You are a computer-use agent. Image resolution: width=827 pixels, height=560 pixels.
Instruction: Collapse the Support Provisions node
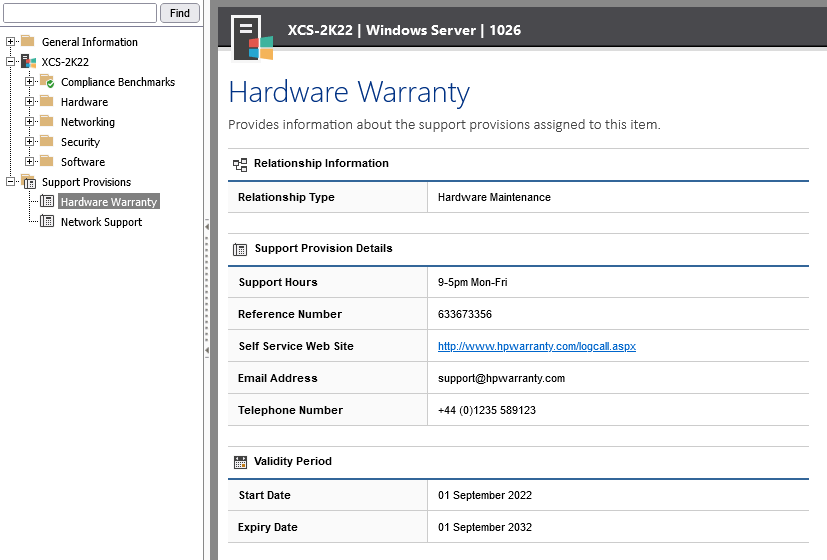pyautogui.click(x=10, y=181)
